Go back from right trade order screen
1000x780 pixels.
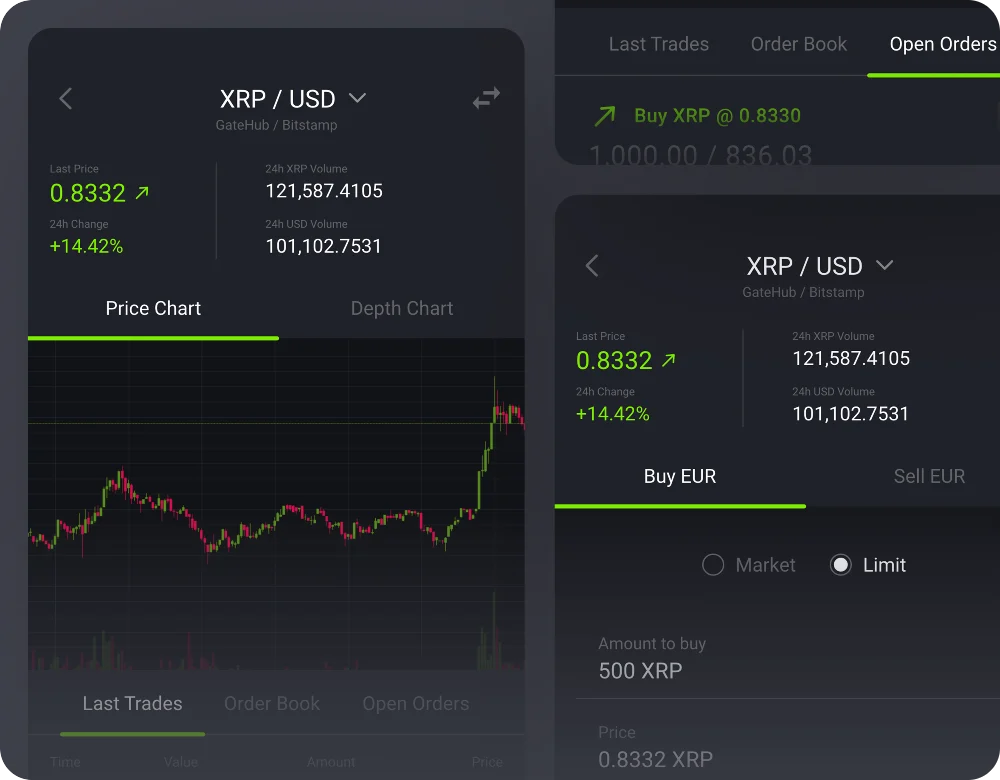(x=592, y=265)
